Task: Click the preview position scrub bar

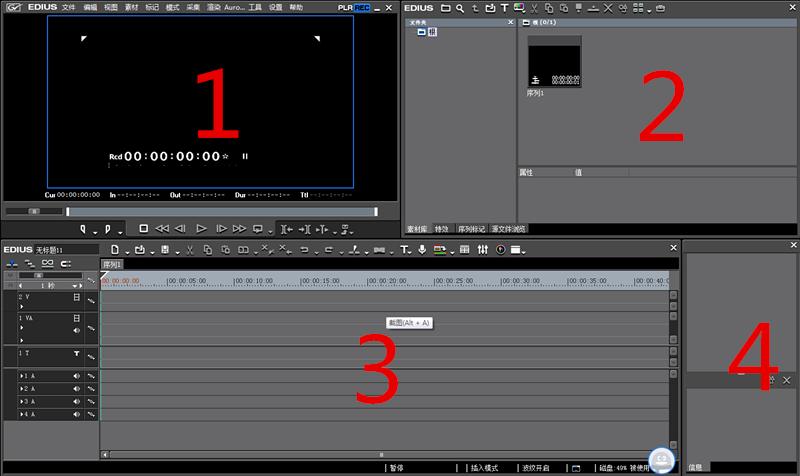Action: (x=222, y=211)
